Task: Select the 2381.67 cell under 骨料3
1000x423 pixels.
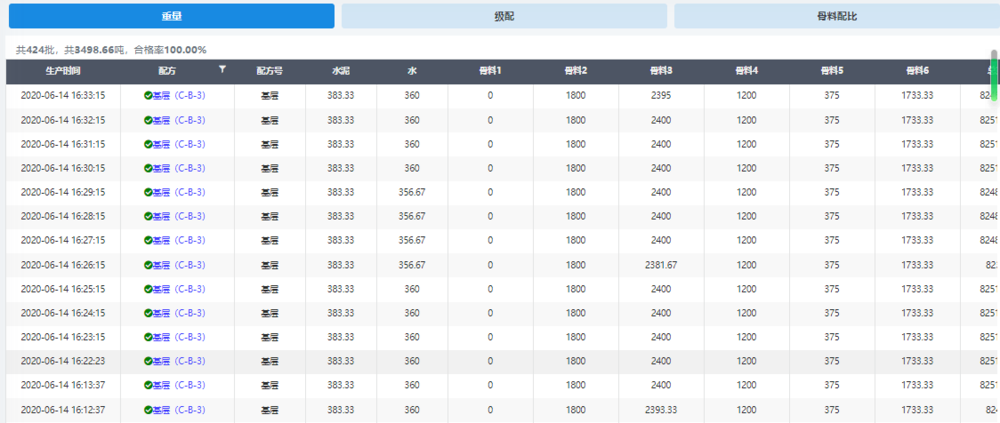Action: pyautogui.click(x=661, y=265)
